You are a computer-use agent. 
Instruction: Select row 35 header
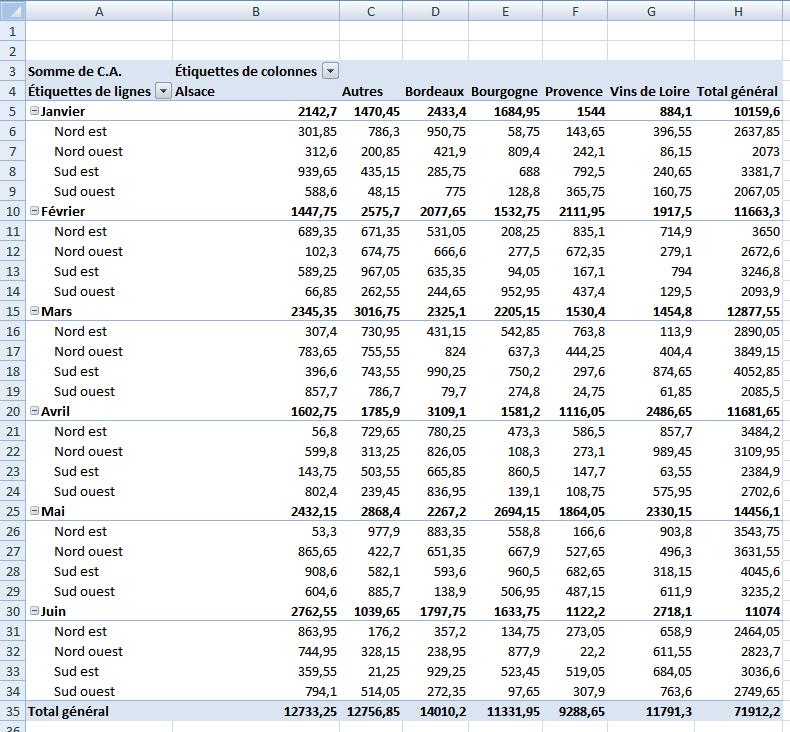(x=12, y=711)
